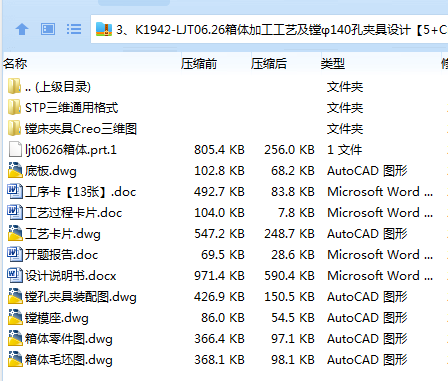
Task: Select the file name 箱体毛坯图.dwg
Action: [69, 360]
